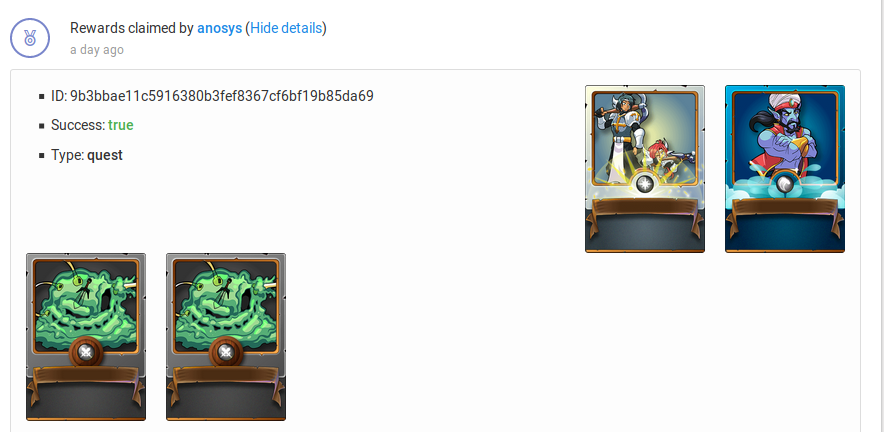The image size is (884, 432).
Task: Click the circular medal rewards icon
Action: pyautogui.click(x=30, y=38)
